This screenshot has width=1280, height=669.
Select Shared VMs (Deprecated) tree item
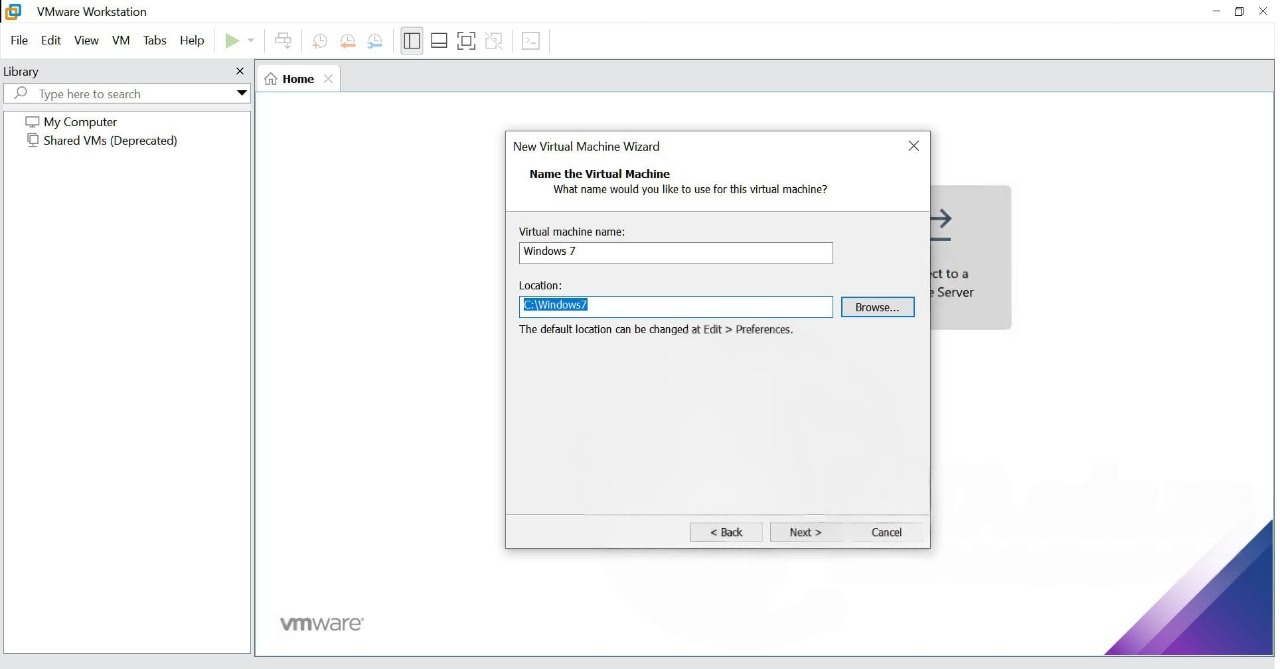coord(110,141)
